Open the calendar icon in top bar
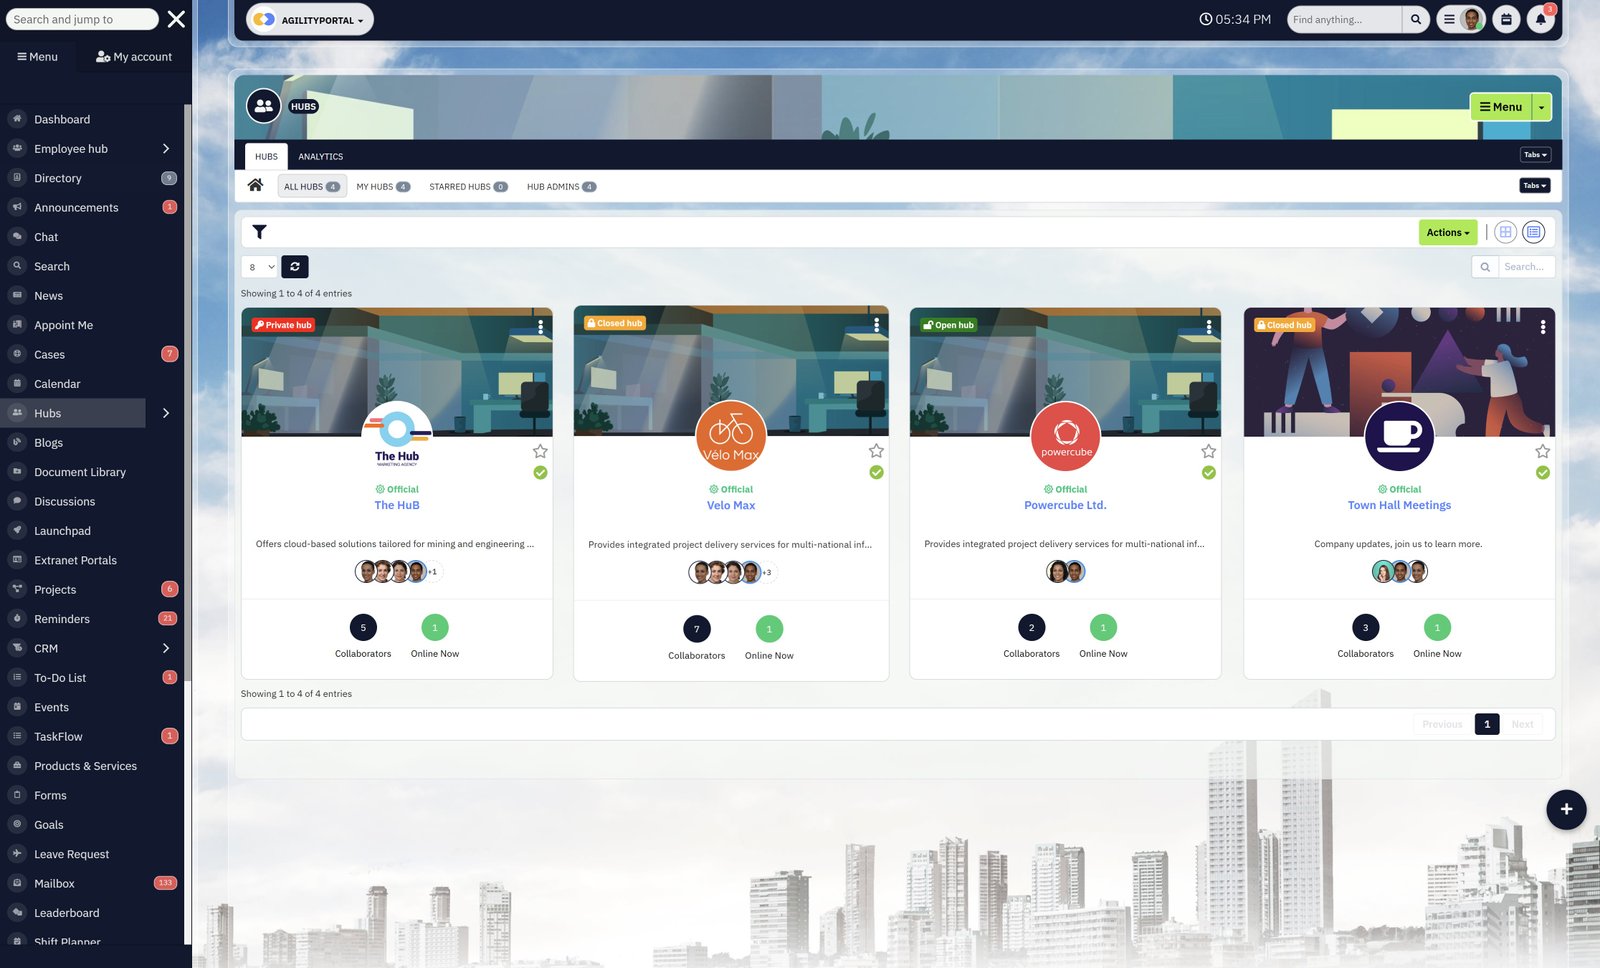The height and width of the screenshot is (968, 1600). pyautogui.click(x=1506, y=20)
